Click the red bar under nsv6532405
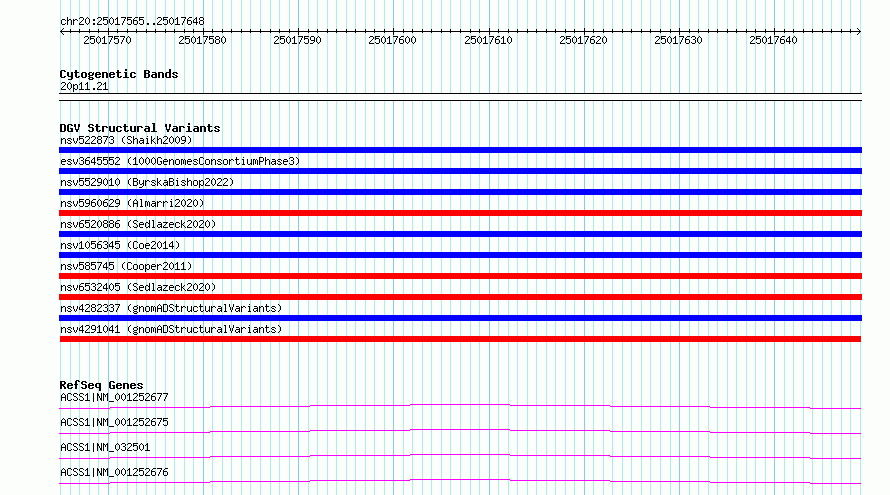Viewport: 890px width, 495px height. pyautogui.click(x=460, y=297)
